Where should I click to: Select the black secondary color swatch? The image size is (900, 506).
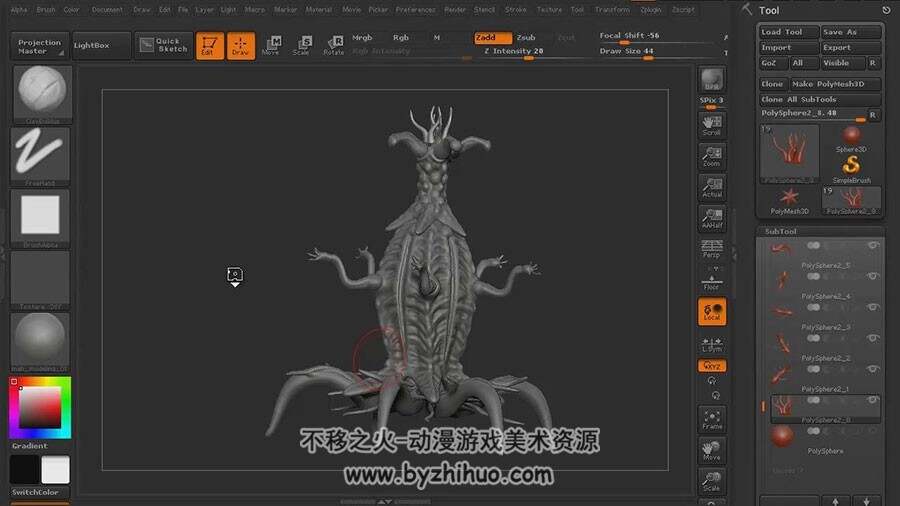click(24, 469)
